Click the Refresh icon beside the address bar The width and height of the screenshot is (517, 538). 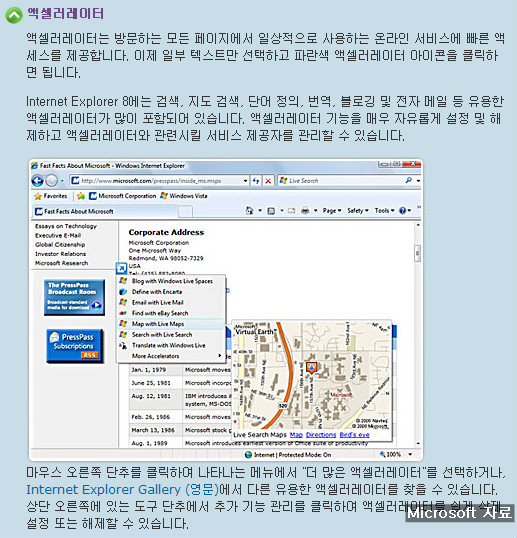pos(256,180)
